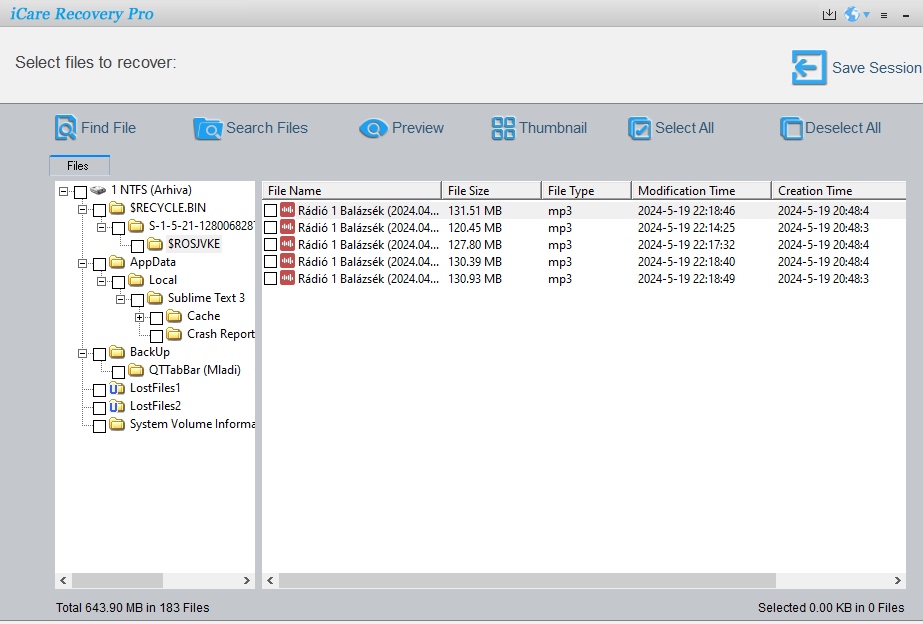The image size is (923, 624).
Task: Click the Thumbnail grid icon
Action: 503,128
